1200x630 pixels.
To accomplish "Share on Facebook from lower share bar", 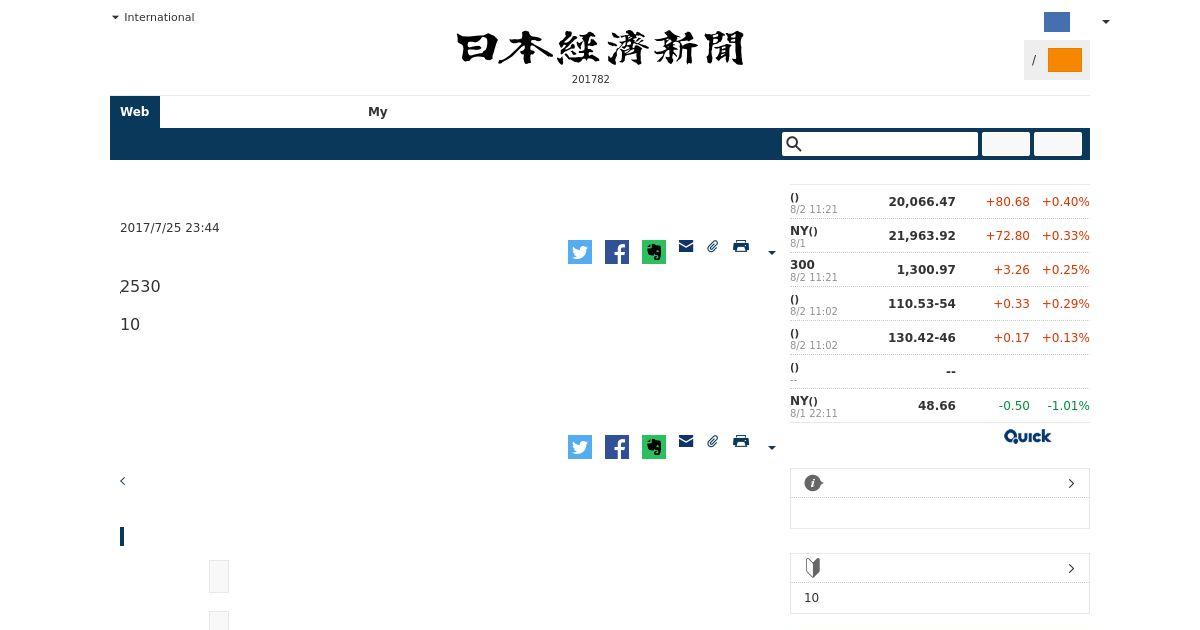I will click(x=617, y=447).
